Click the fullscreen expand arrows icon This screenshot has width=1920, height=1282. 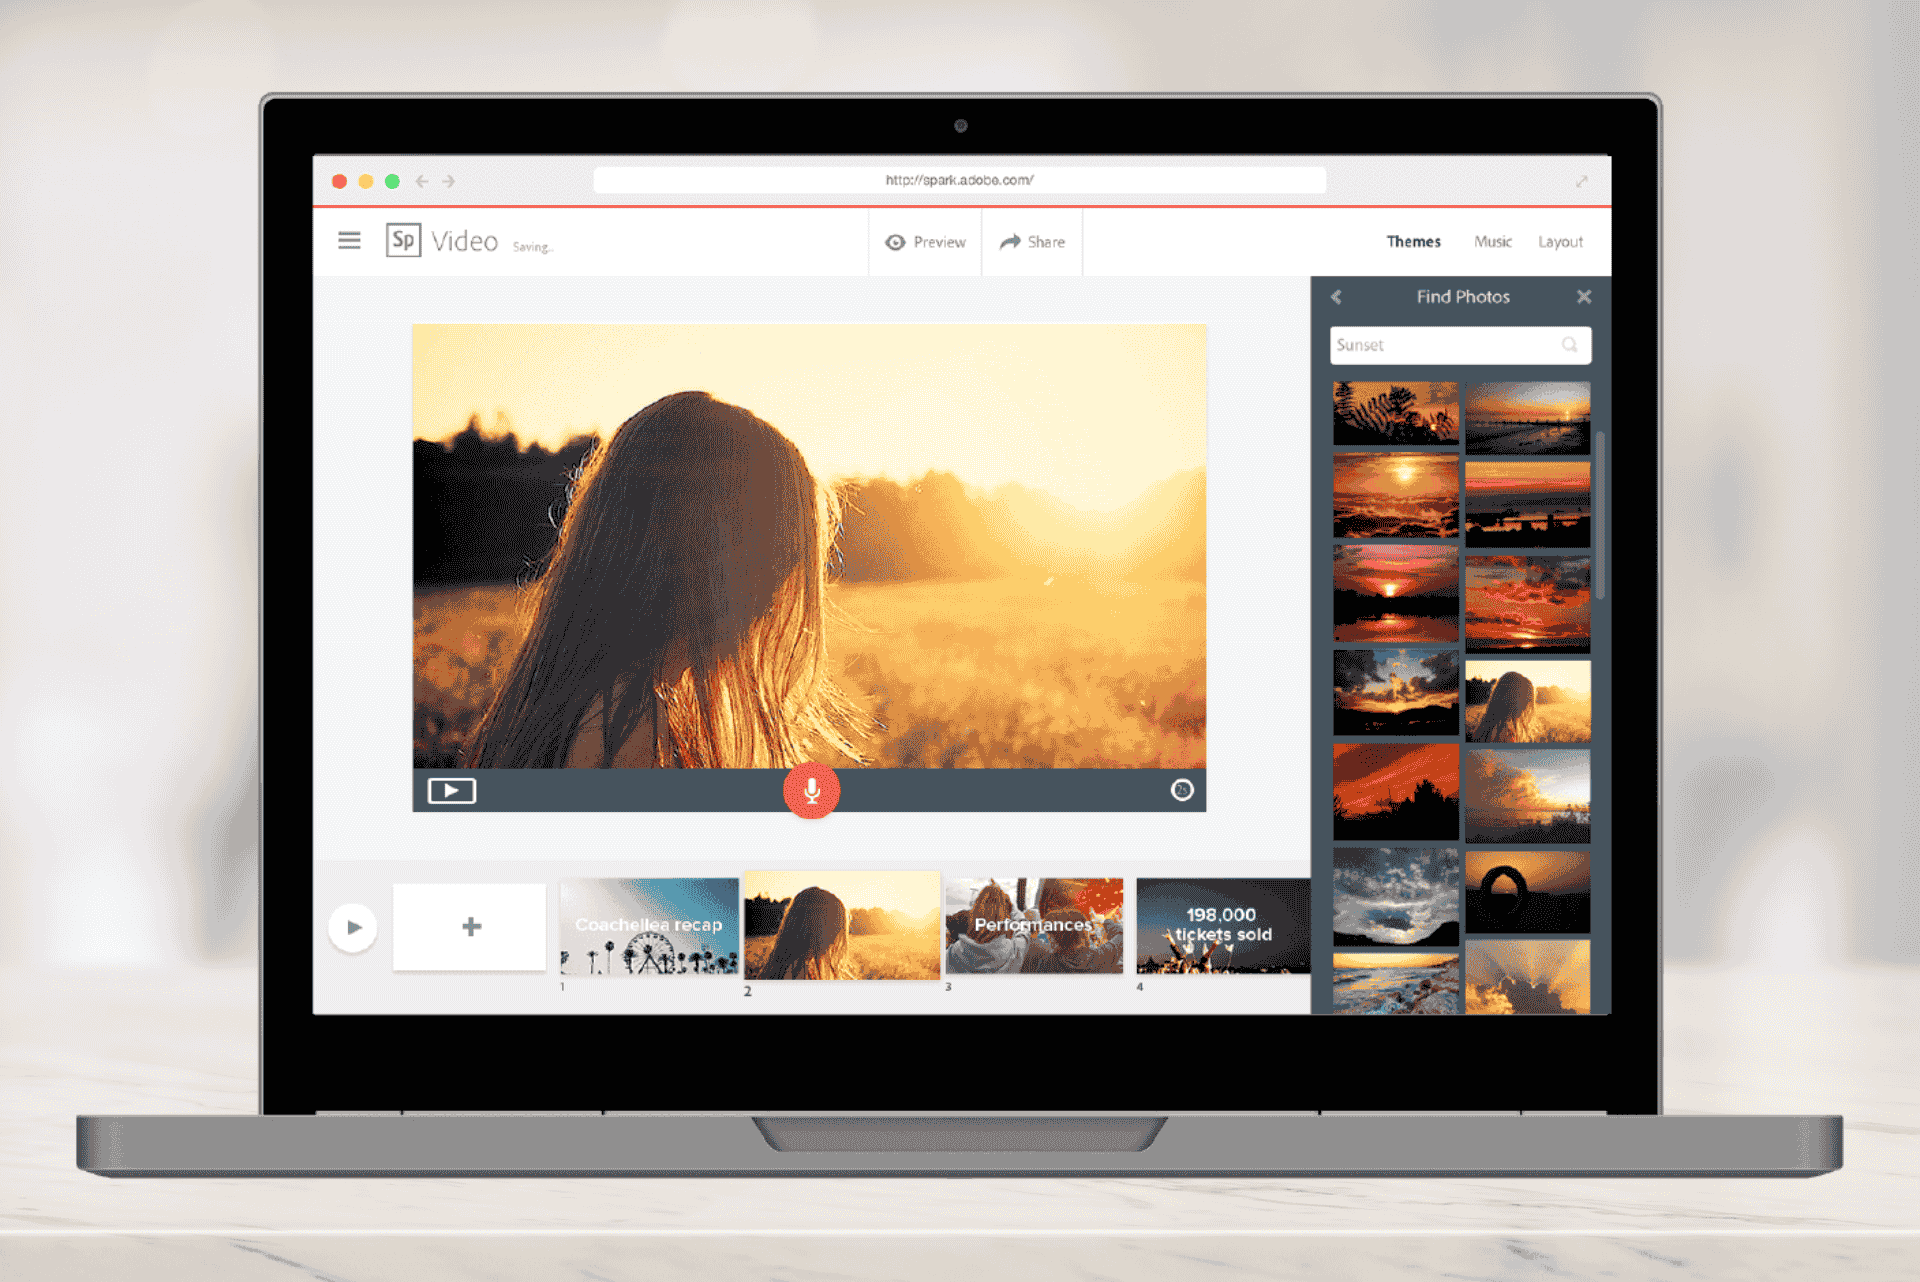pos(1582,181)
